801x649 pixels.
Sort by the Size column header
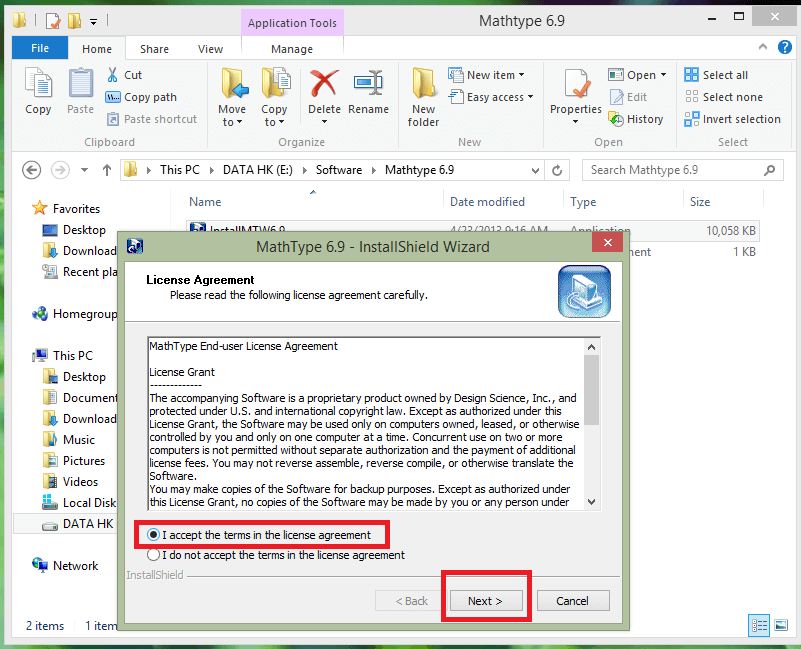coord(722,202)
